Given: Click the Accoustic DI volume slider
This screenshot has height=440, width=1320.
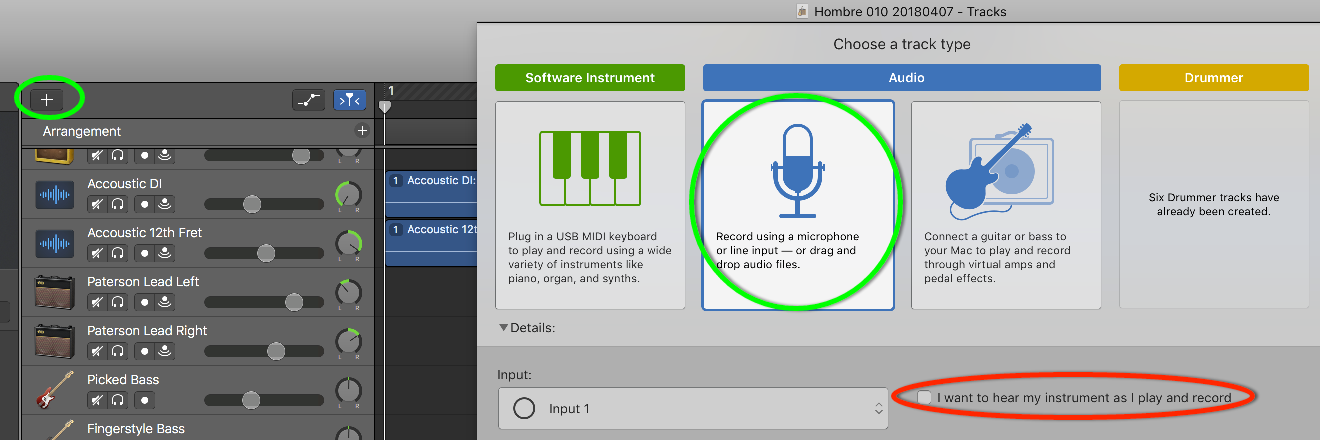Looking at the screenshot, I should click(264, 203).
